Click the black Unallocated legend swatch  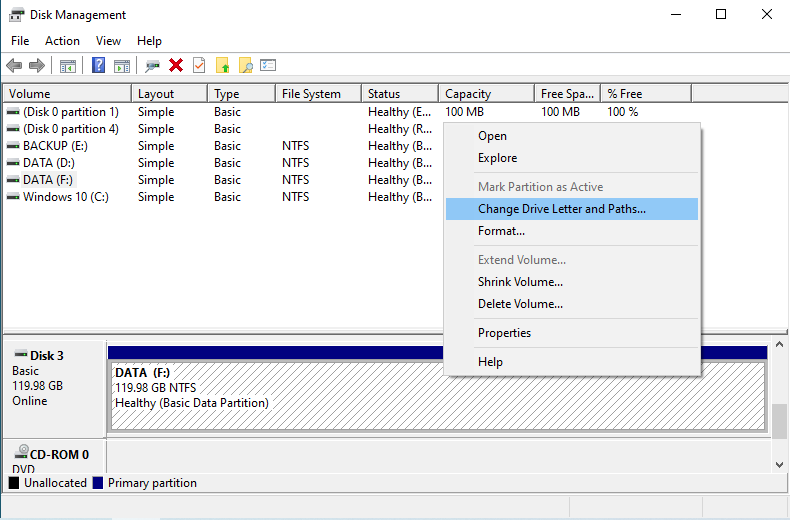14,483
